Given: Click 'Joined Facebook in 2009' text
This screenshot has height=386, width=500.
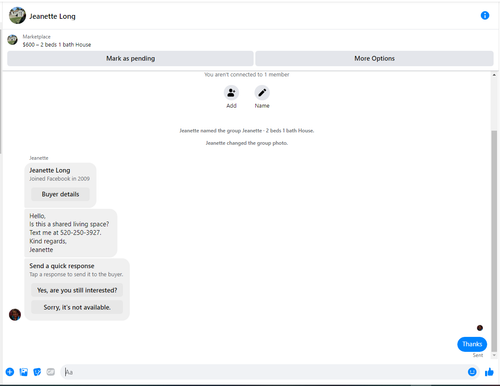Looking at the screenshot, I should point(59,179).
